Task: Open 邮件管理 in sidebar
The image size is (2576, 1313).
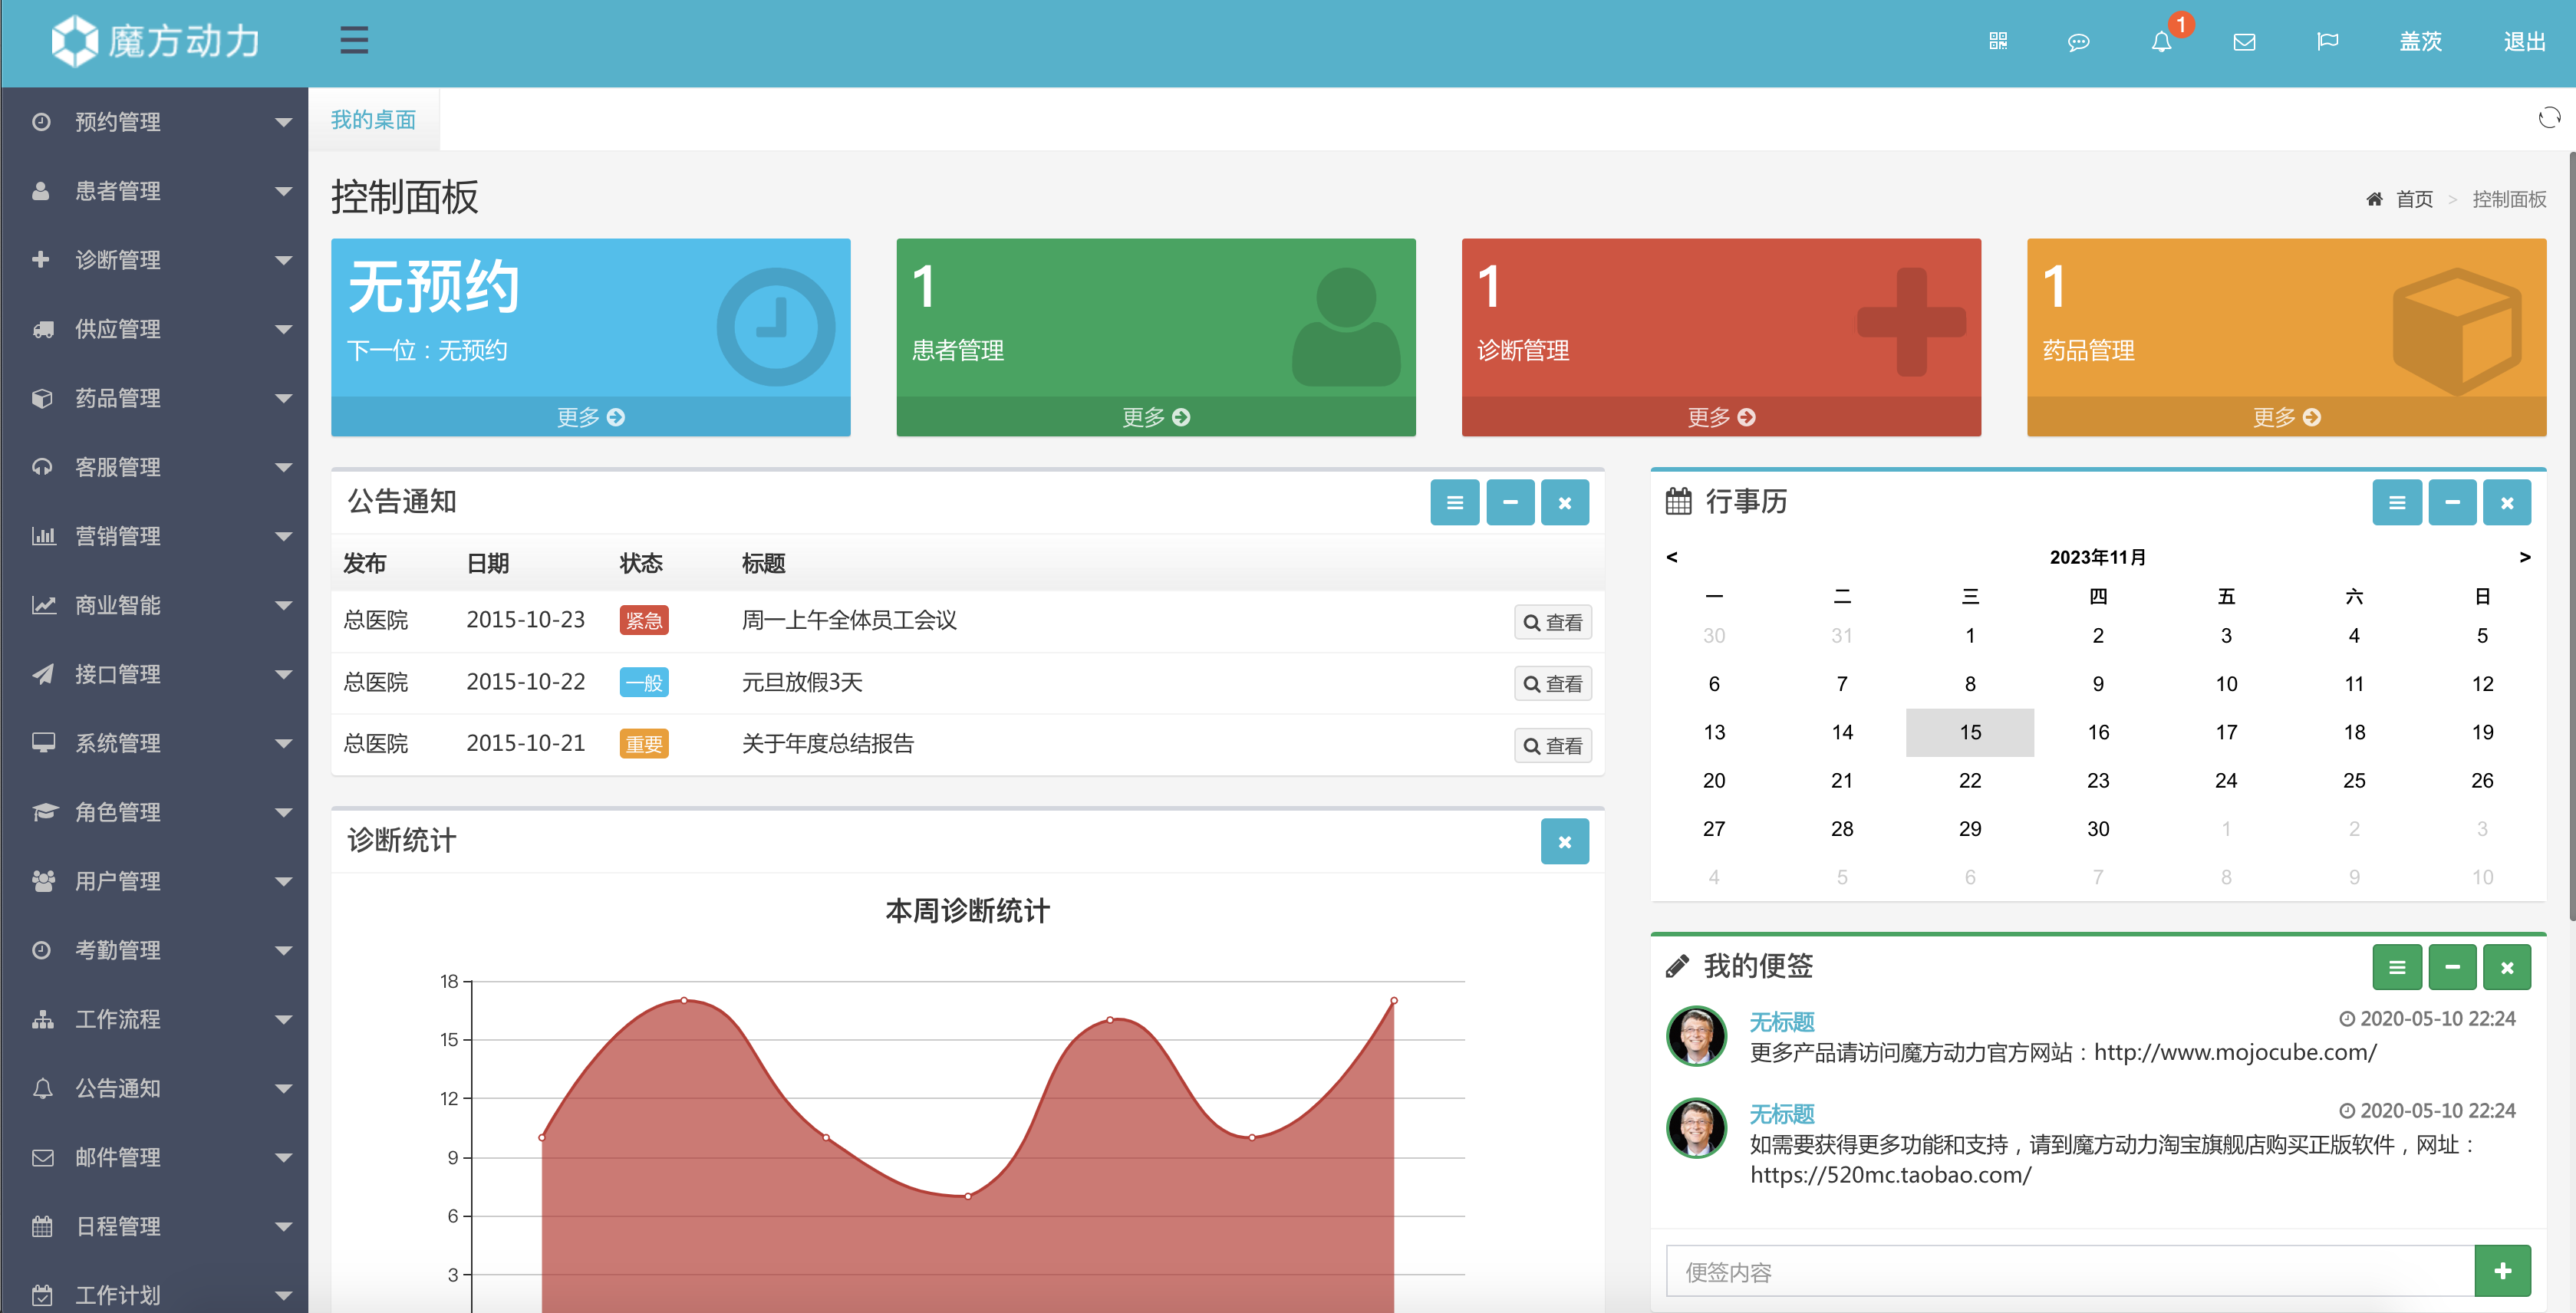Action: pos(154,1157)
